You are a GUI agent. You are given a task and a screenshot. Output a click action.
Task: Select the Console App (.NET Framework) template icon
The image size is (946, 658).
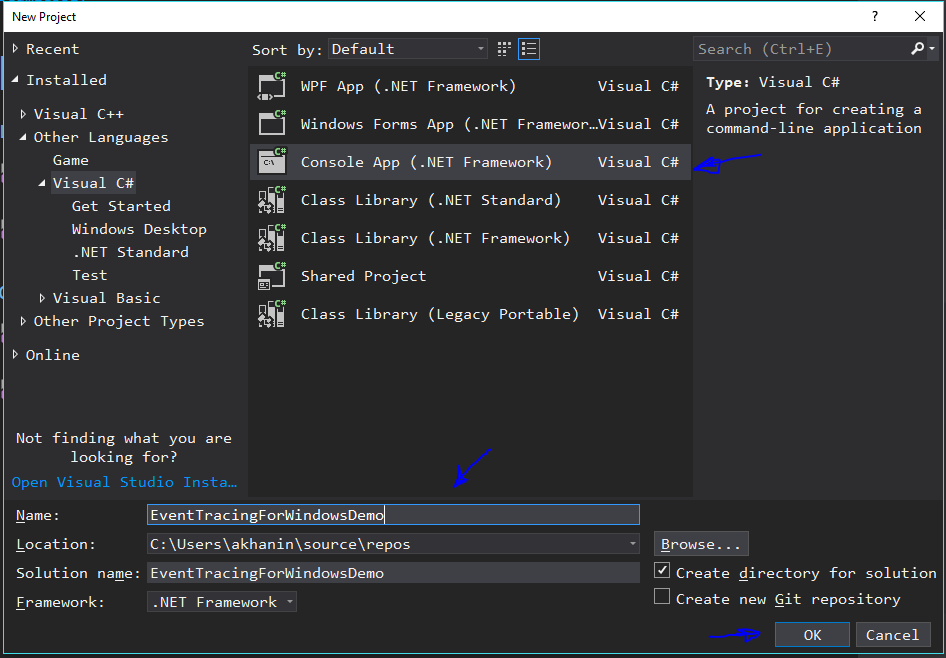pos(271,162)
